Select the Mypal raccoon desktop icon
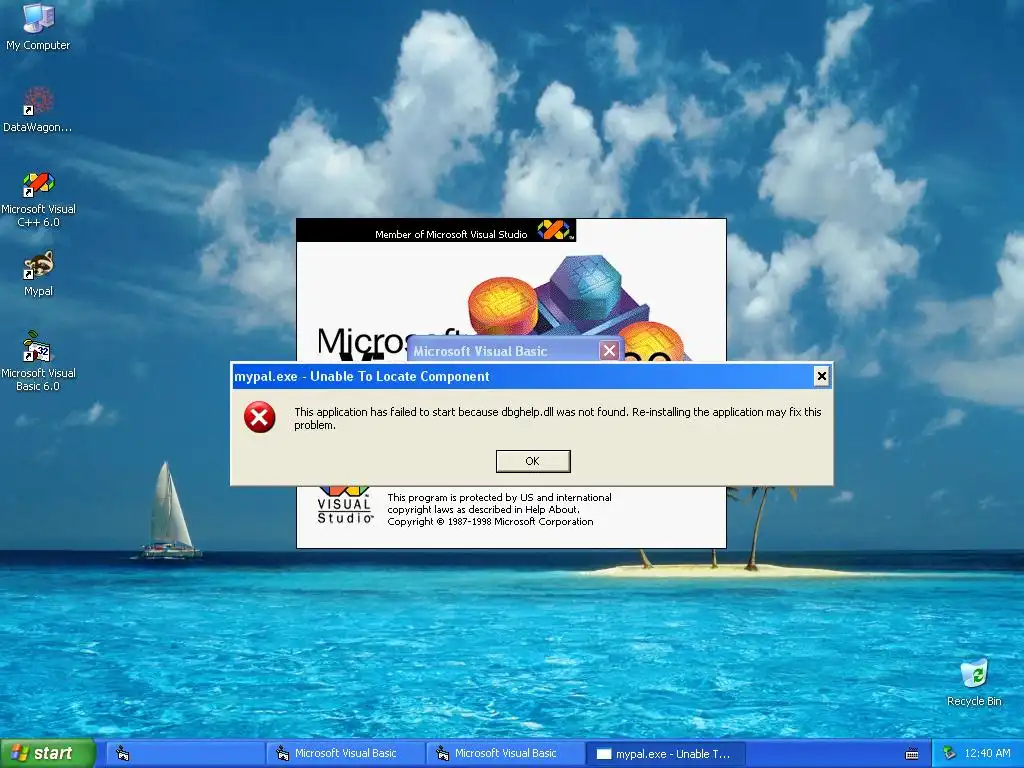The width and height of the screenshot is (1024, 768). pos(38,274)
